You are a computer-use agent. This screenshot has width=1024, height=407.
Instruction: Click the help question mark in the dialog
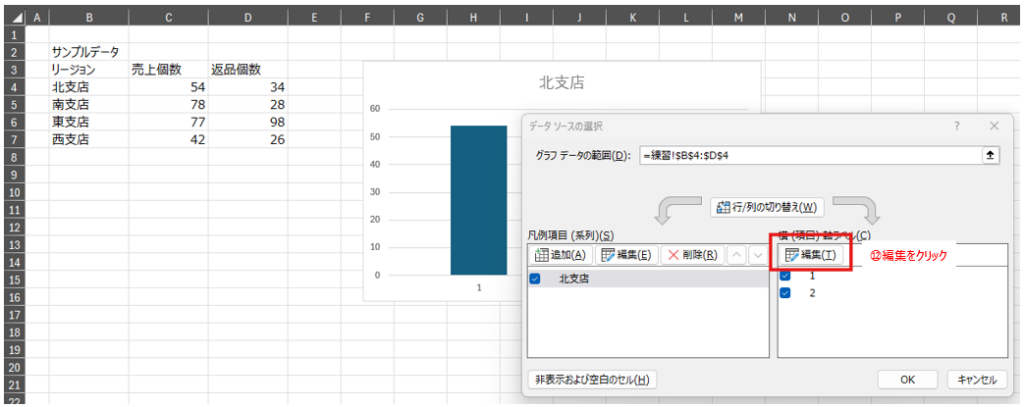(x=956, y=126)
